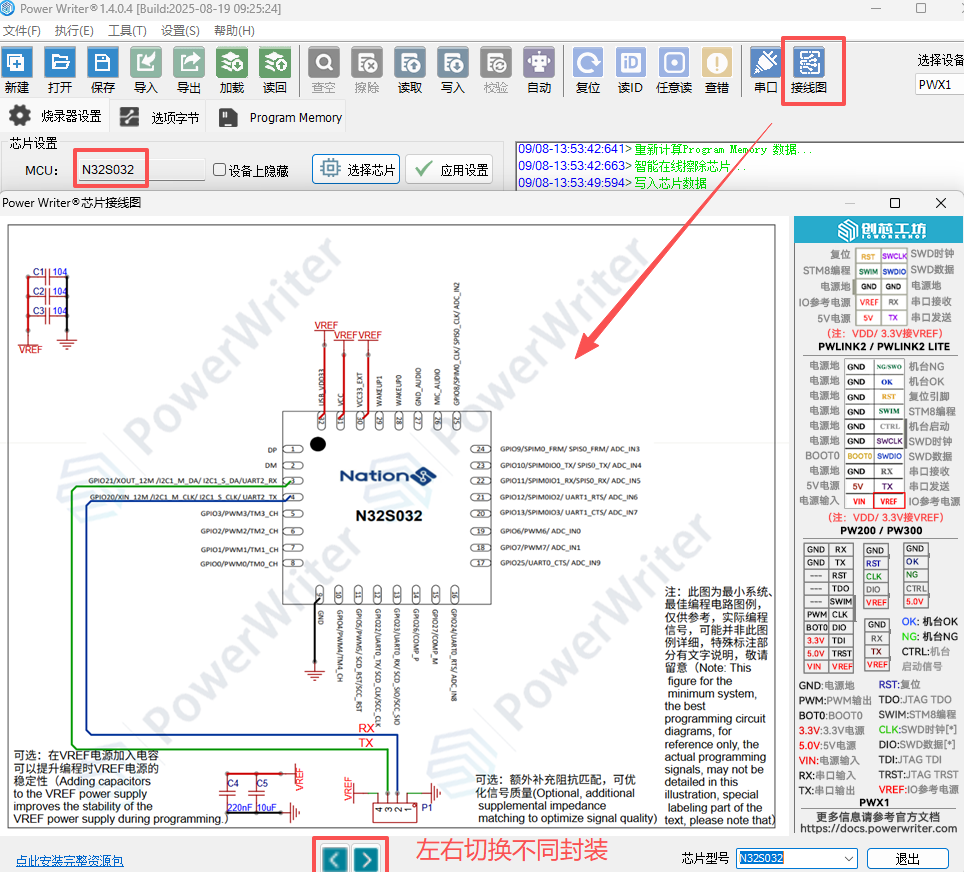Screen dimensions: 964x872
Task: Open the 接线图 wiring diagram icon
Action: (x=809, y=69)
